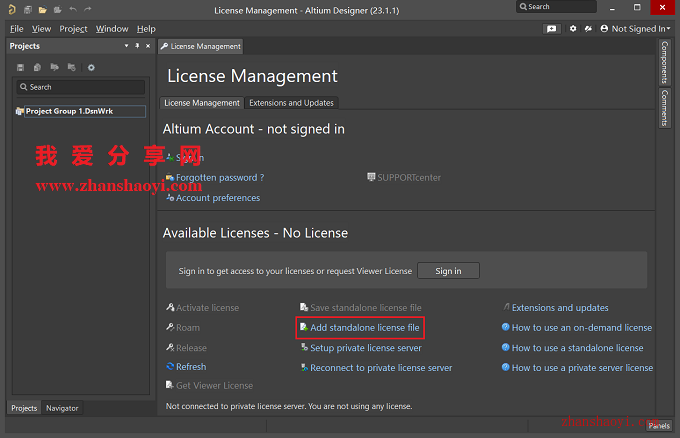
Task: Open Projects panel settings gear icon
Action: 91,67
